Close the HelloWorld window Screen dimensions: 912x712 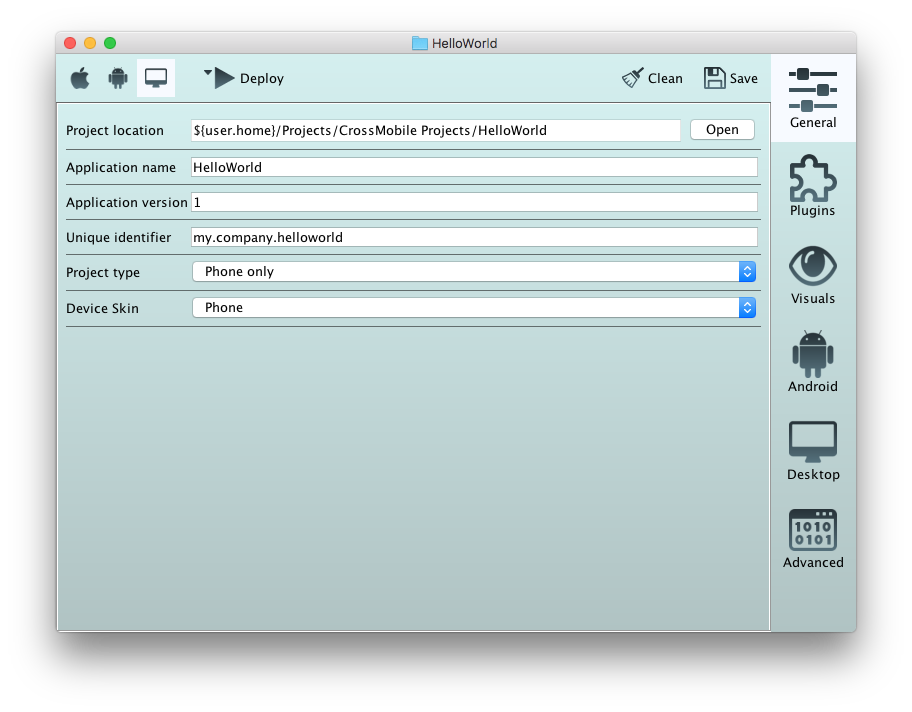70,43
